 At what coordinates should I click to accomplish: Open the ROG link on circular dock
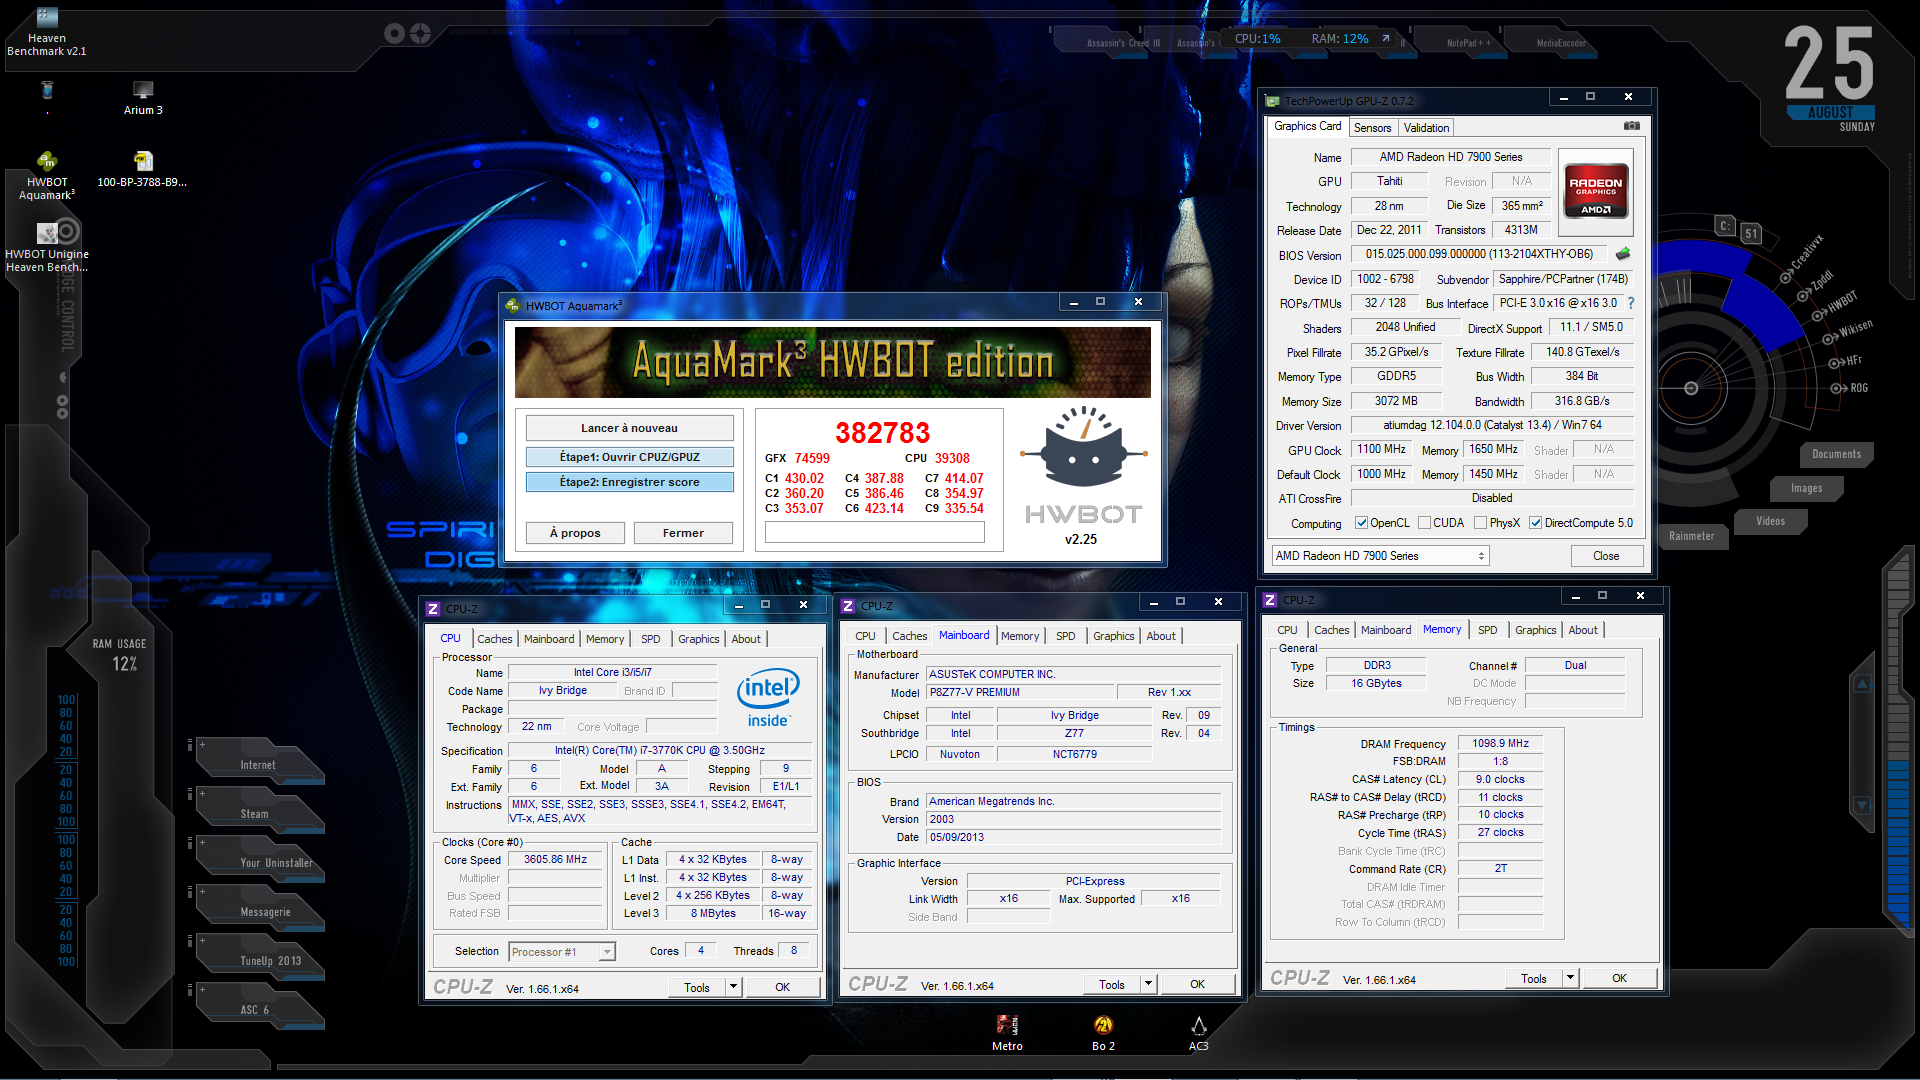(x=1850, y=388)
